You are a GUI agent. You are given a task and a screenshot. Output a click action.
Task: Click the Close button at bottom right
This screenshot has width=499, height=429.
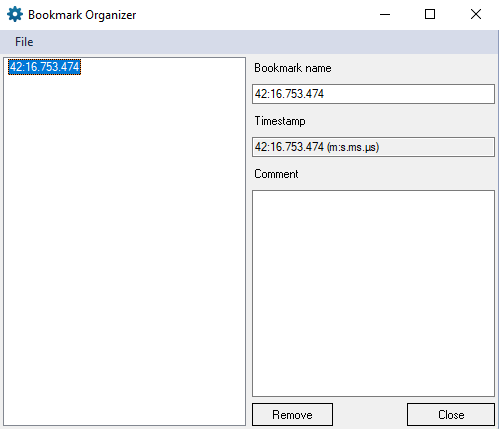pyautogui.click(x=451, y=415)
